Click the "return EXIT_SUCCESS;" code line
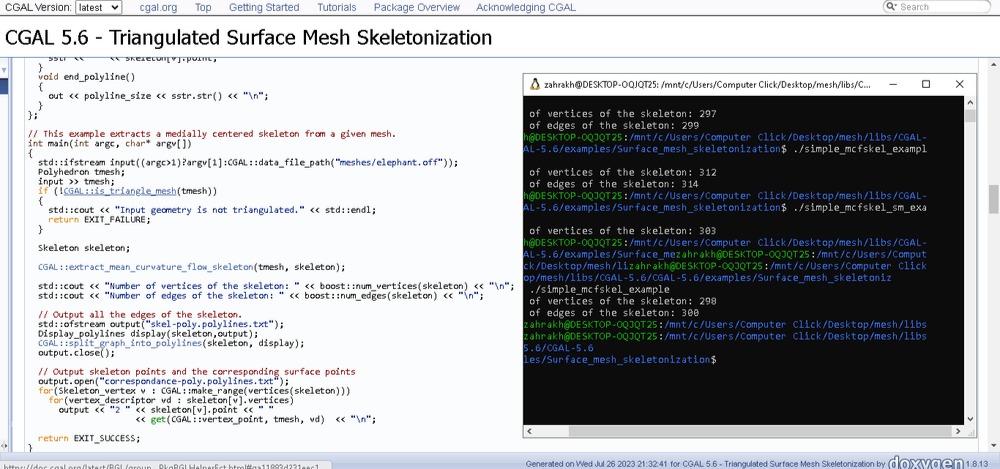This screenshot has height=469, width=1000. (89, 438)
